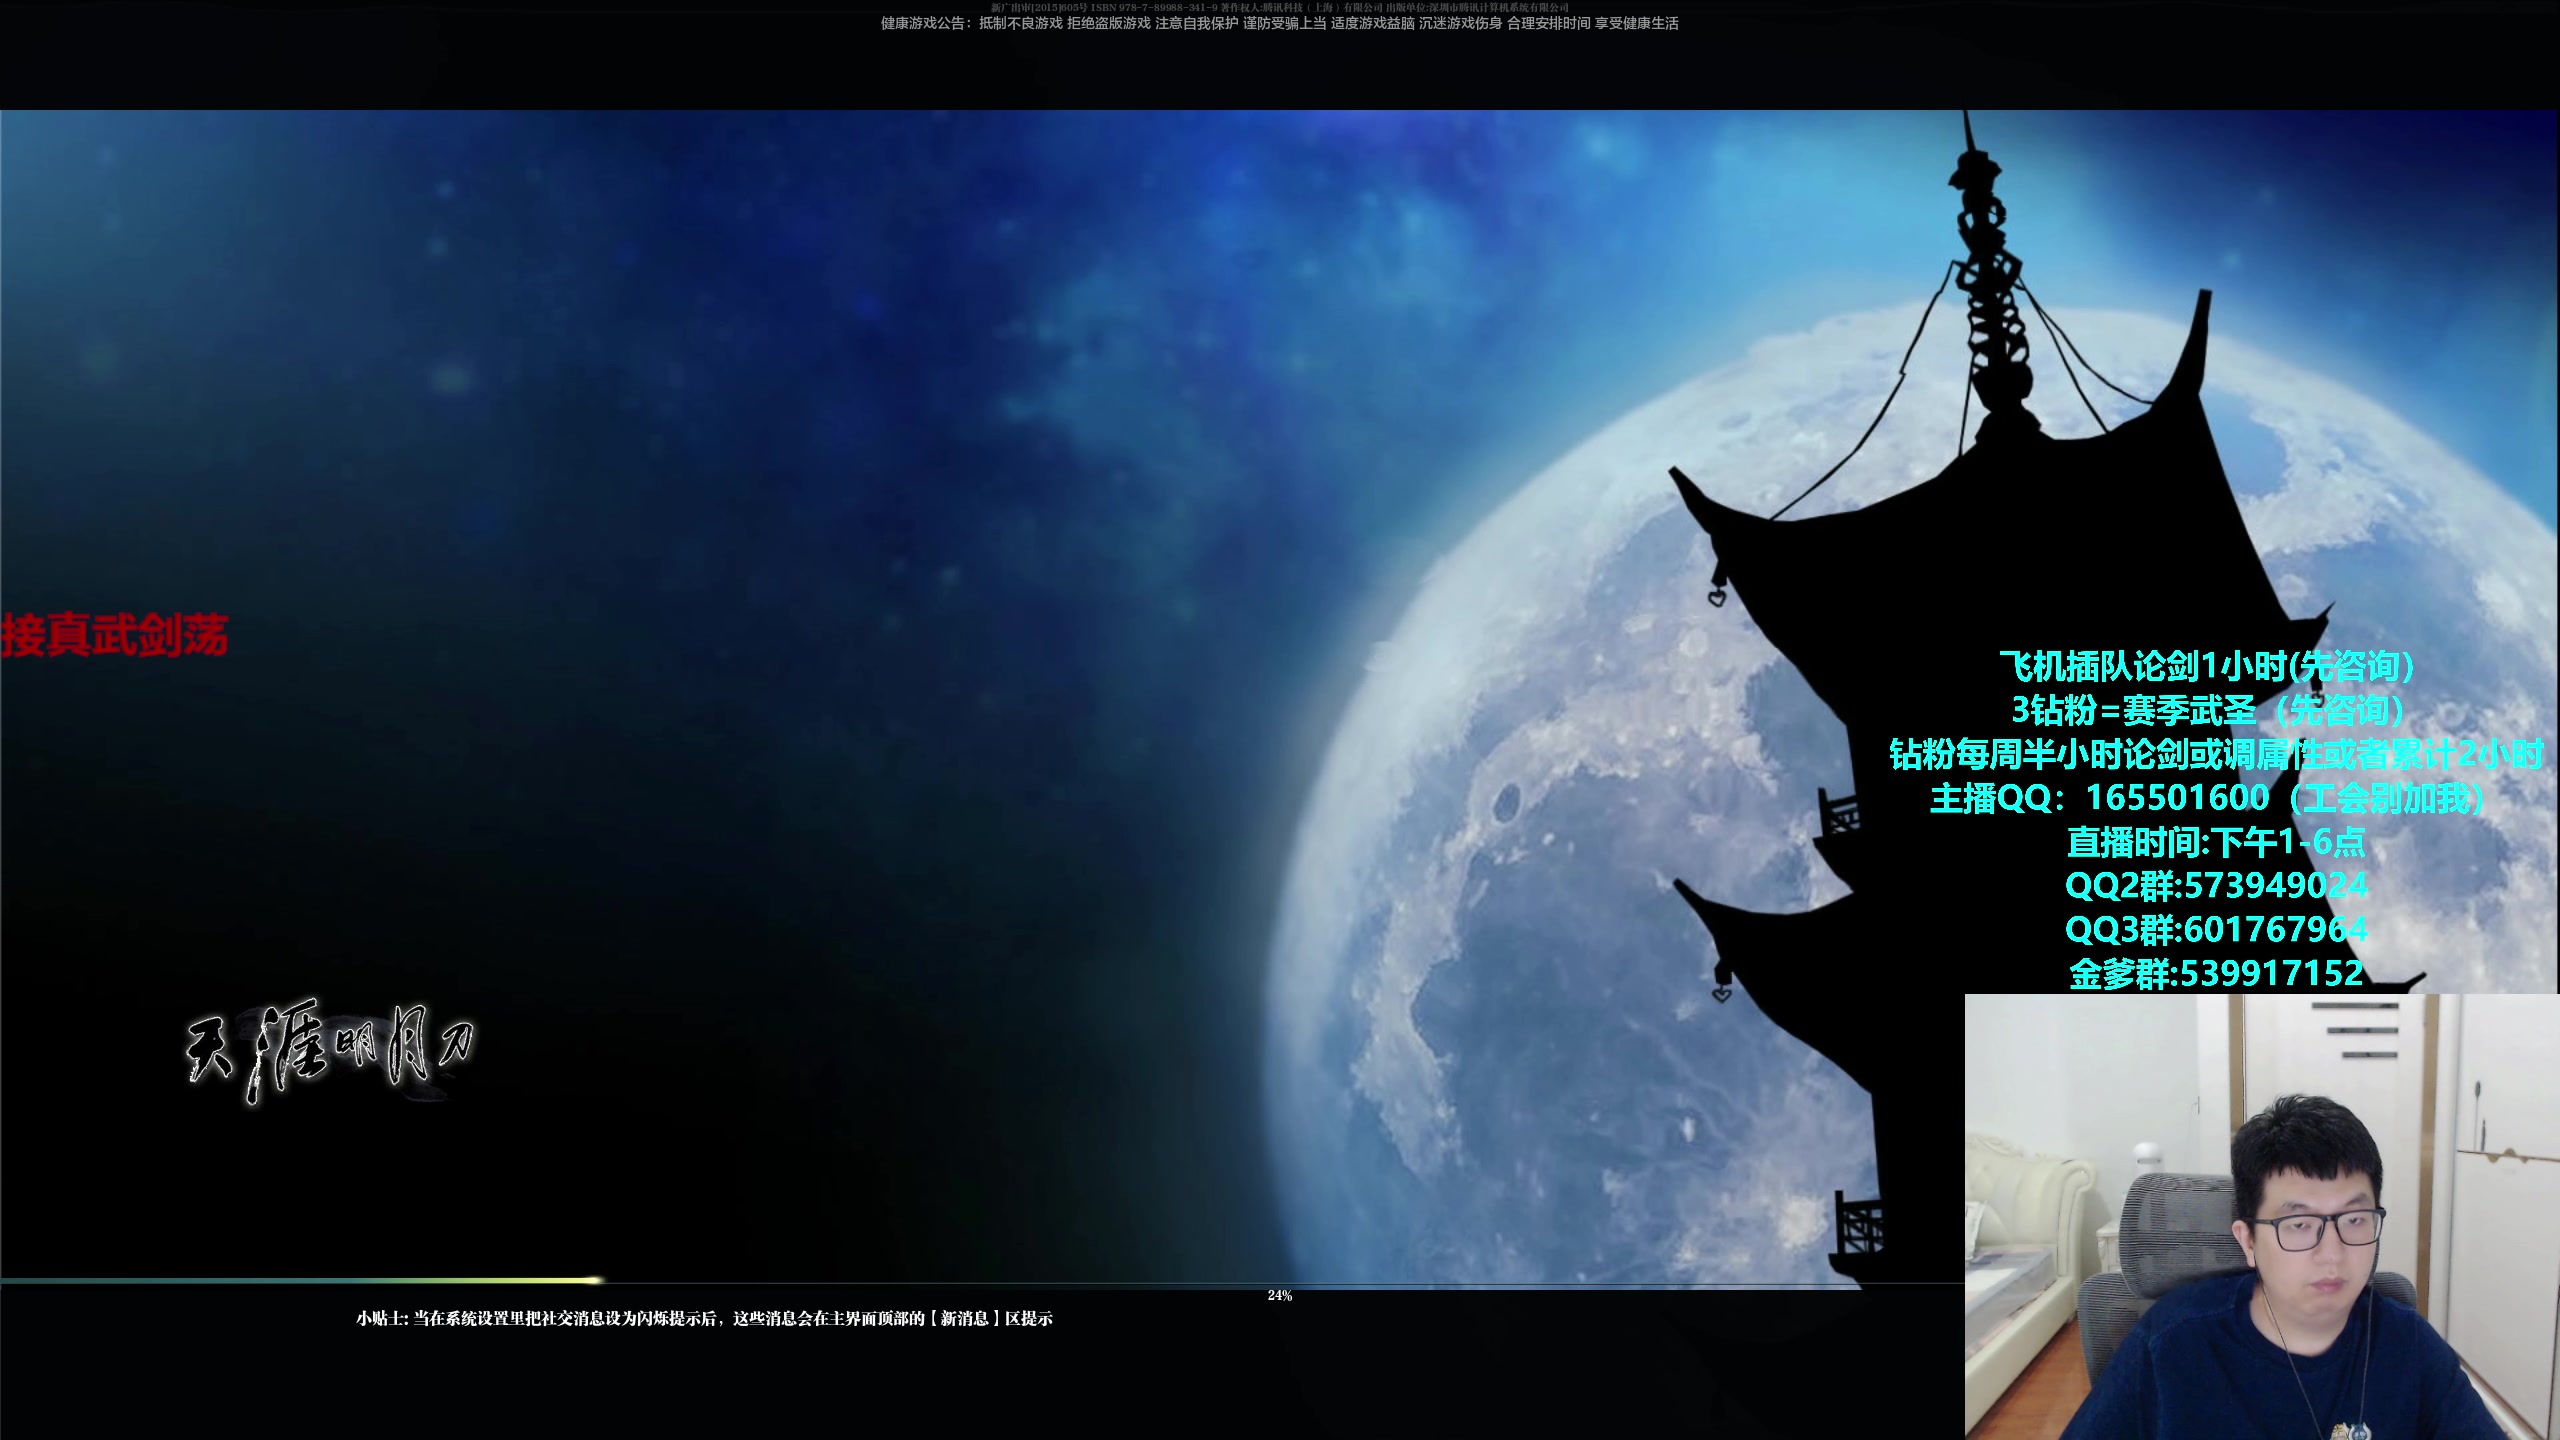The height and width of the screenshot is (1440, 2560).
Task: Click the 金爹群:539917152 text
Action: [x=2215, y=974]
